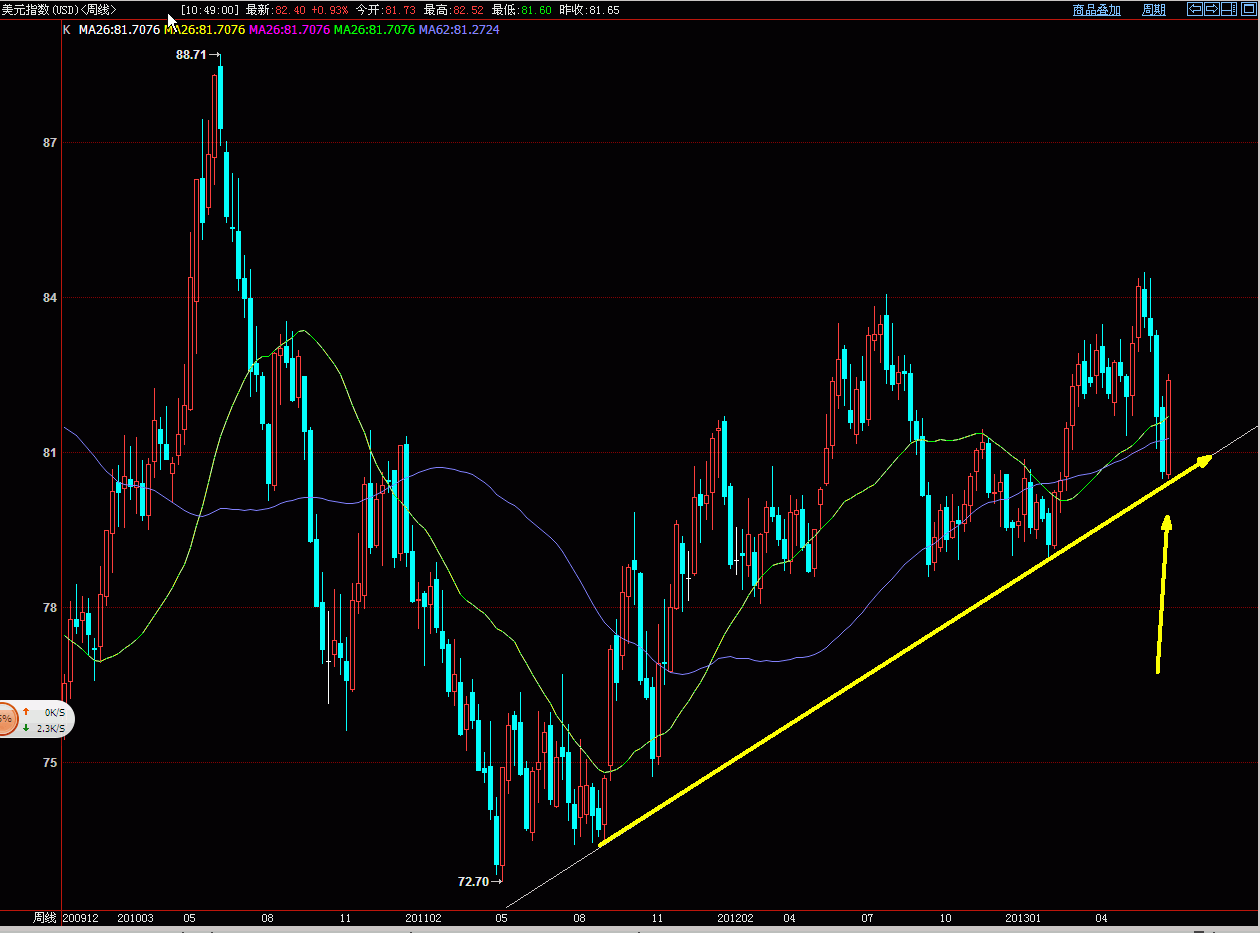Click the K indicator label
This screenshot has width=1260, height=933.
point(67,30)
